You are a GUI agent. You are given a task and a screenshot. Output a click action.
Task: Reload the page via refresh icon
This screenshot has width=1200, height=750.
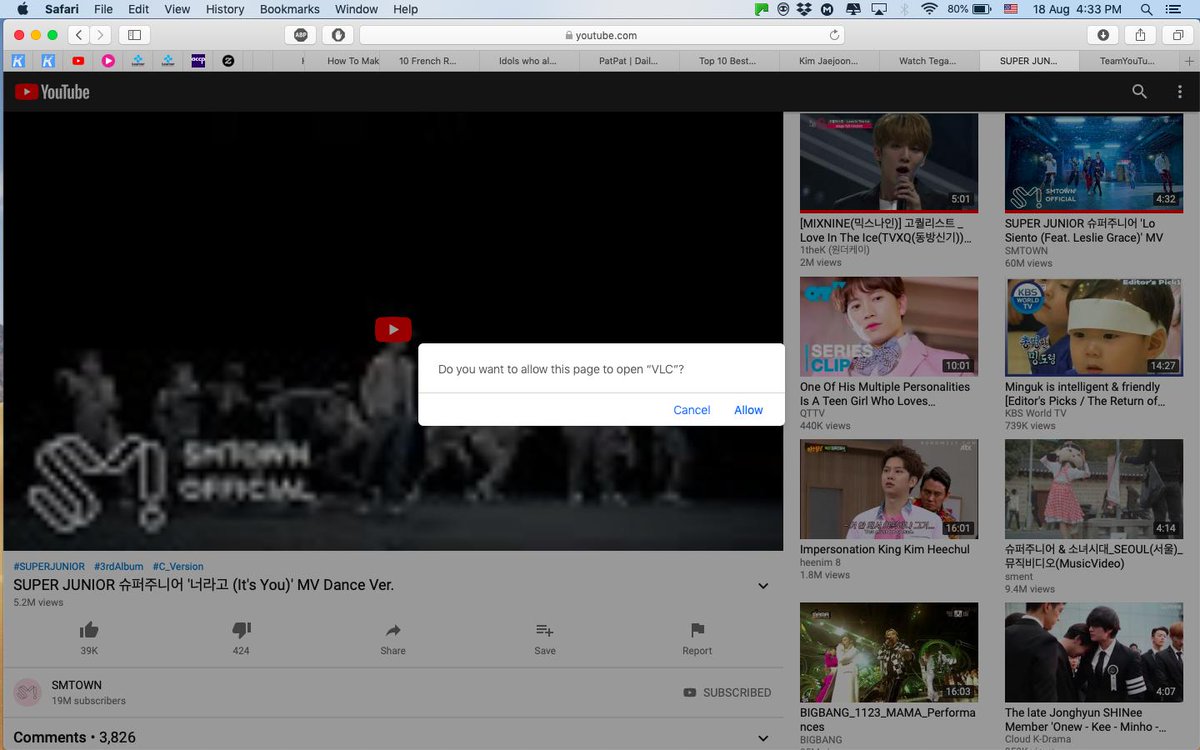pos(834,35)
